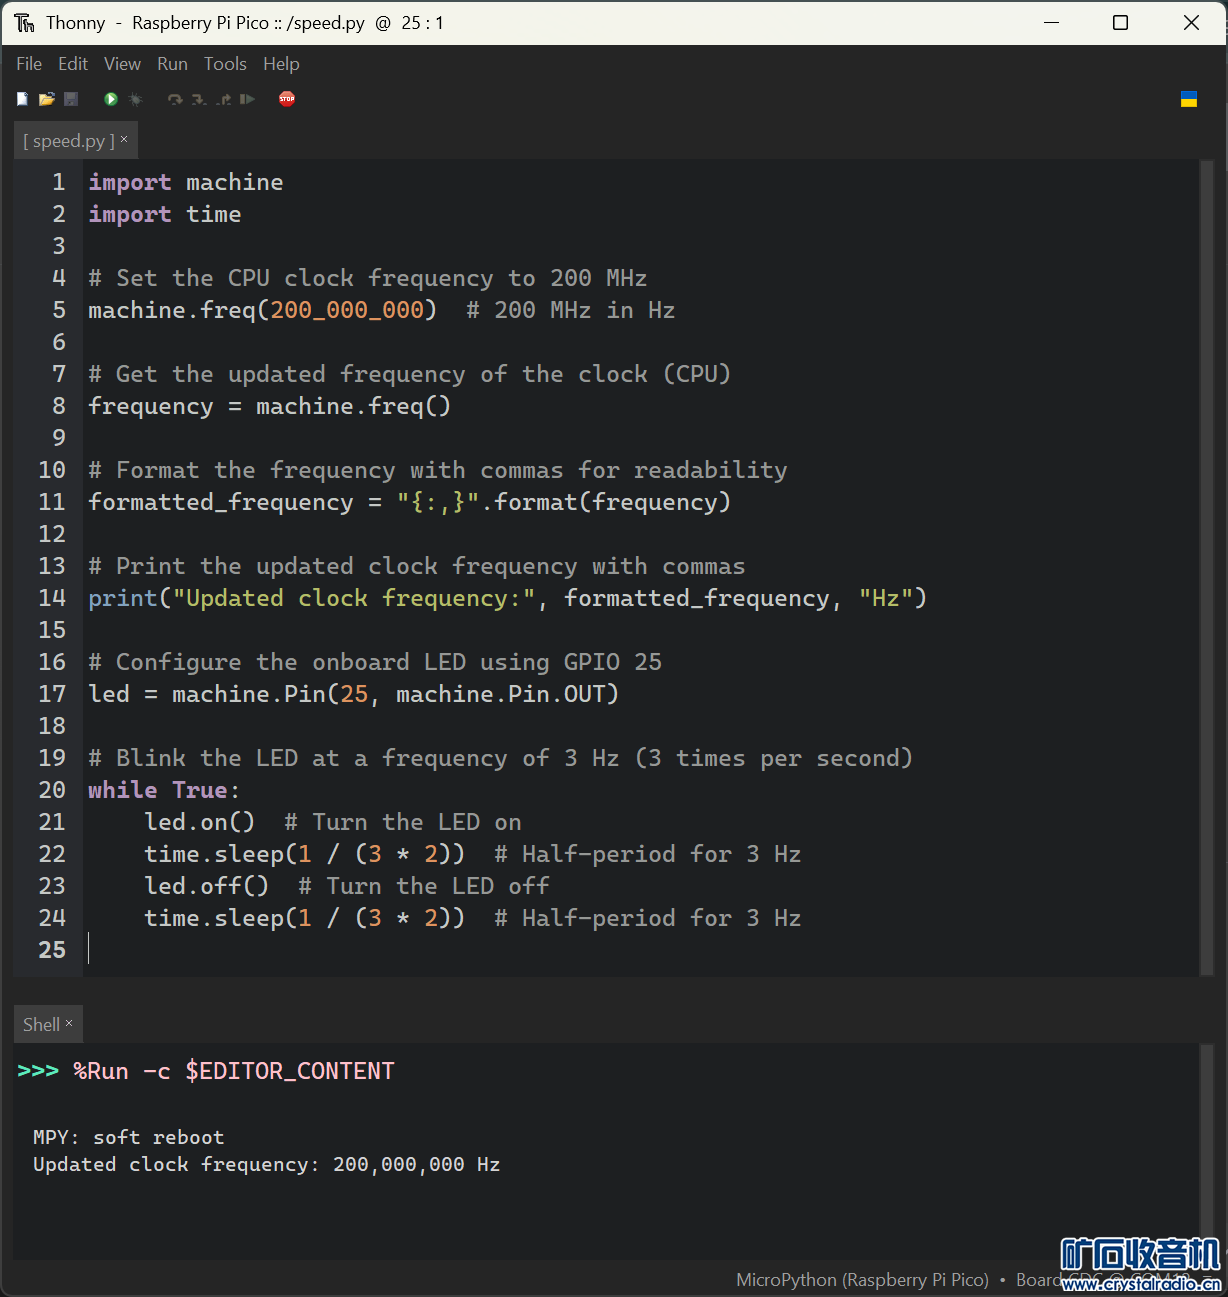Open MicroPython (Raspberry Pi Pico) interpreter selector
The image size is (1228, 1297).
862,1280
